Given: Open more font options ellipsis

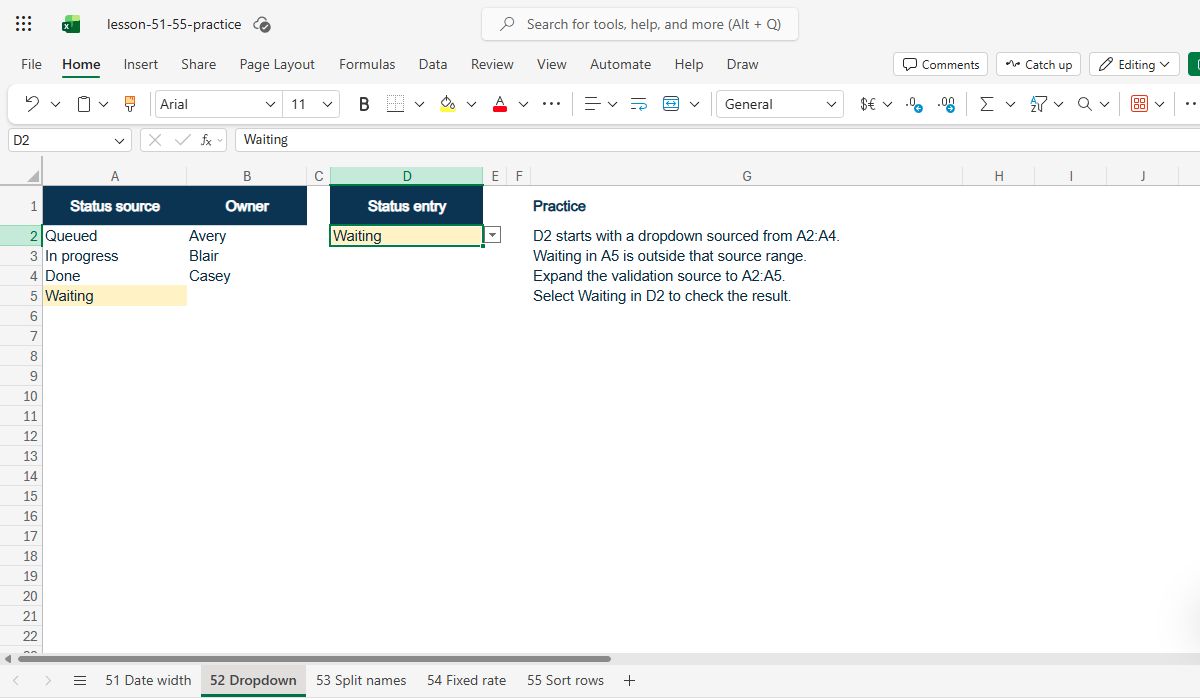Looking at the screenshot, I should click(551, 104).
